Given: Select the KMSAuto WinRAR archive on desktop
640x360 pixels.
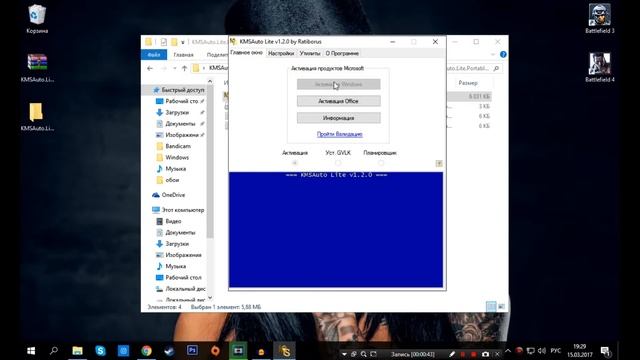Looking at the screenshot, I should point(37,68).
